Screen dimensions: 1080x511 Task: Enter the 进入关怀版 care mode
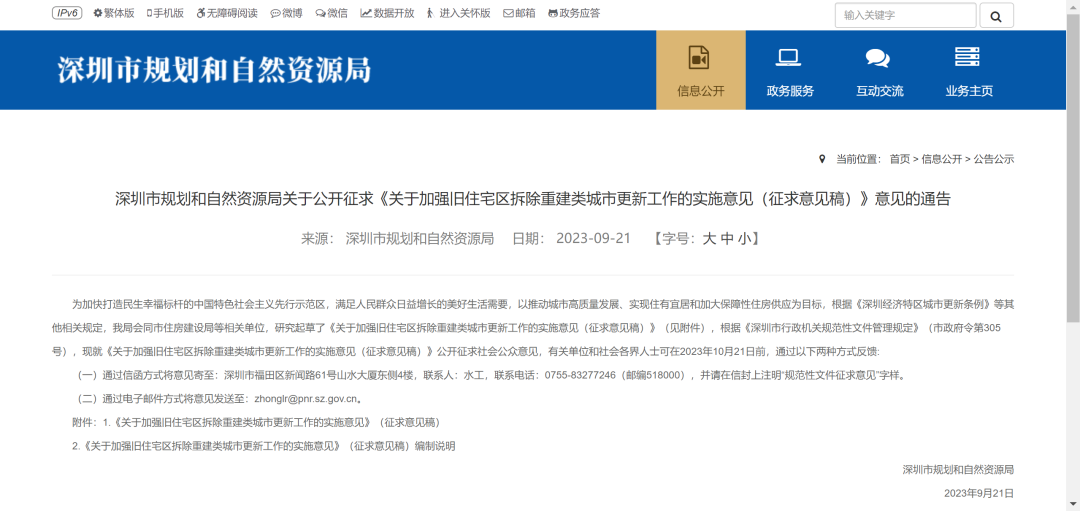point(459,13)
